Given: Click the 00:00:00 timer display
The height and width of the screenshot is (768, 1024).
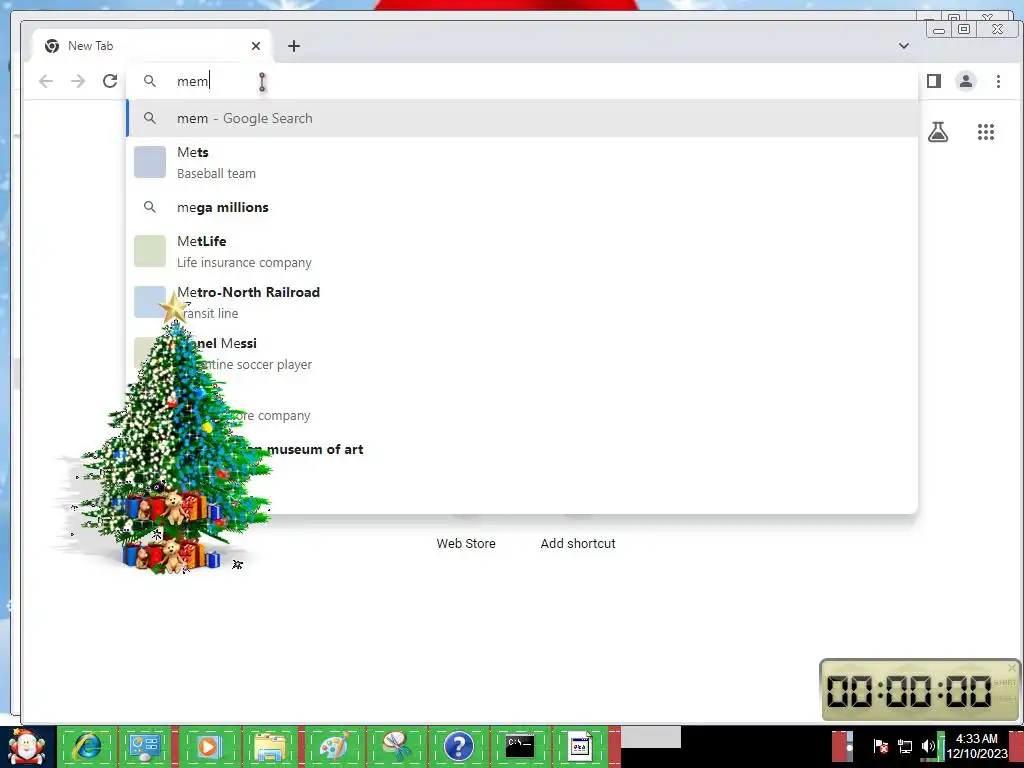Looking at the screenshot, I should (x=909, y=691).
